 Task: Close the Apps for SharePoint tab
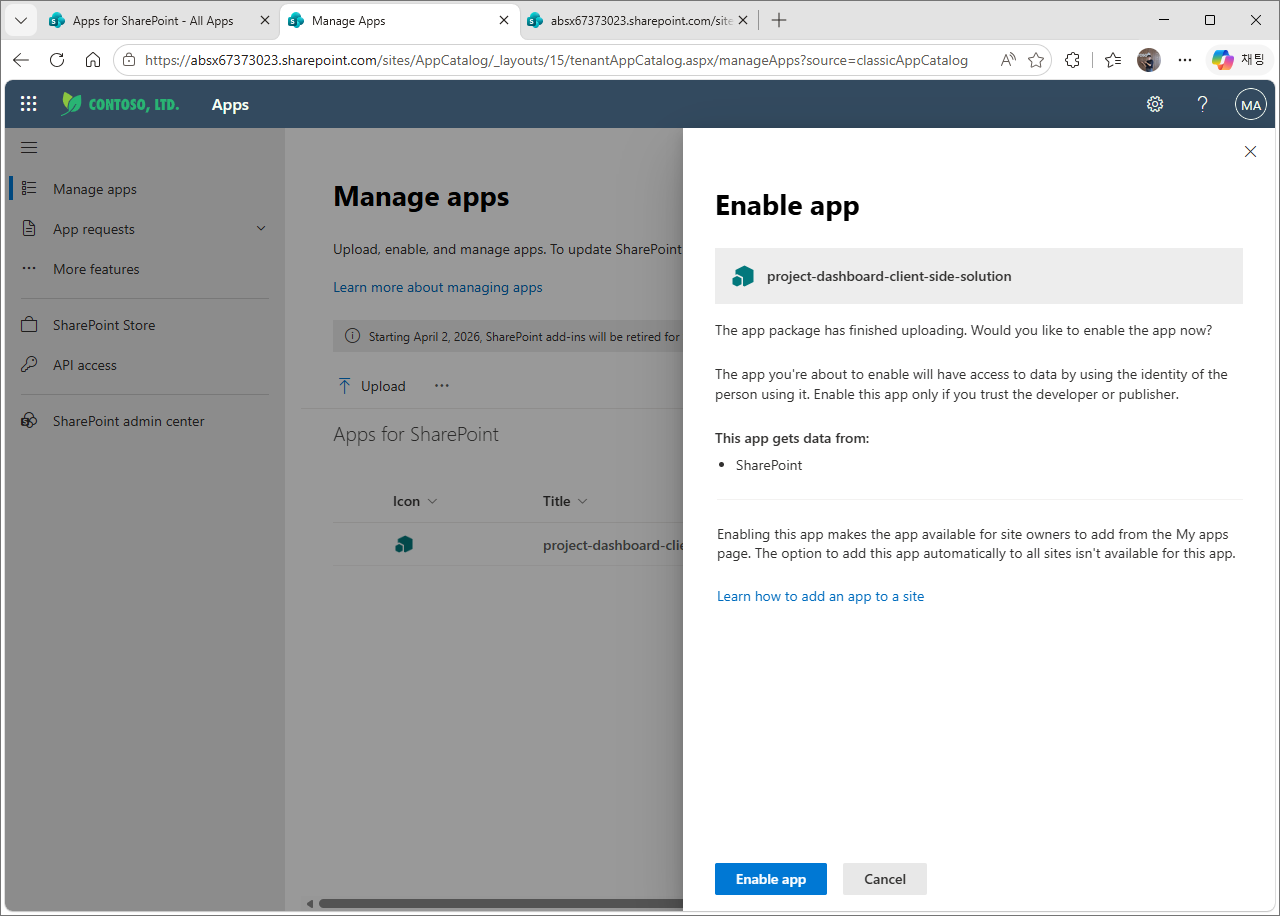265,20
